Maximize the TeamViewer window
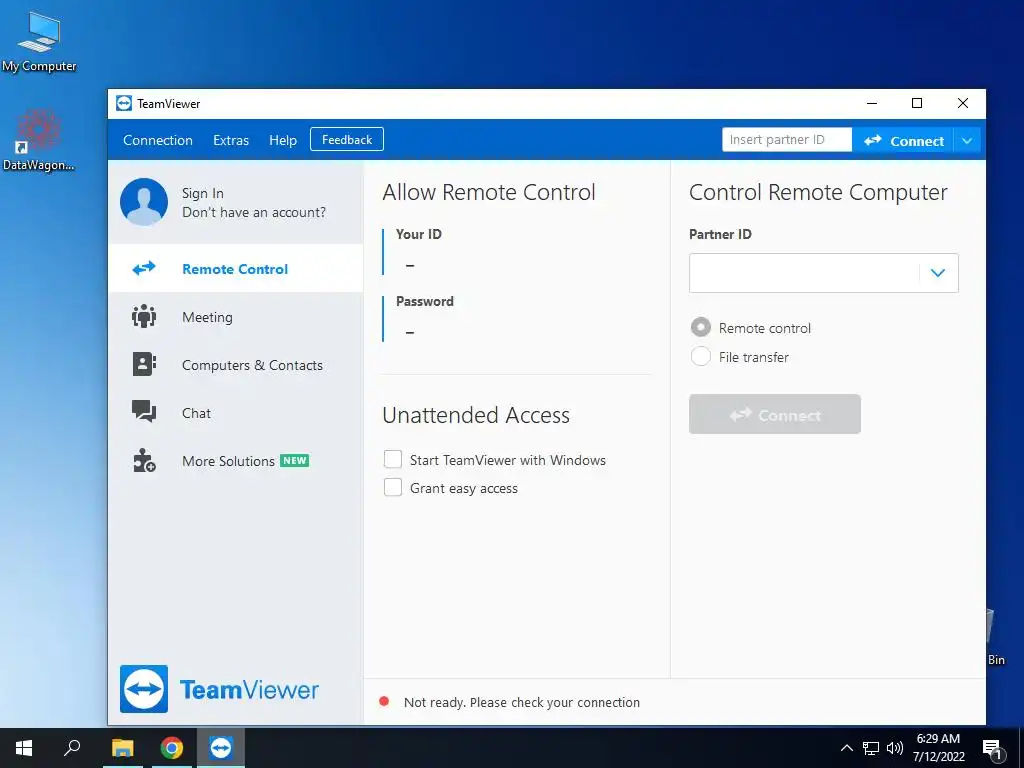1024x768 pixels. click(917, 103)
